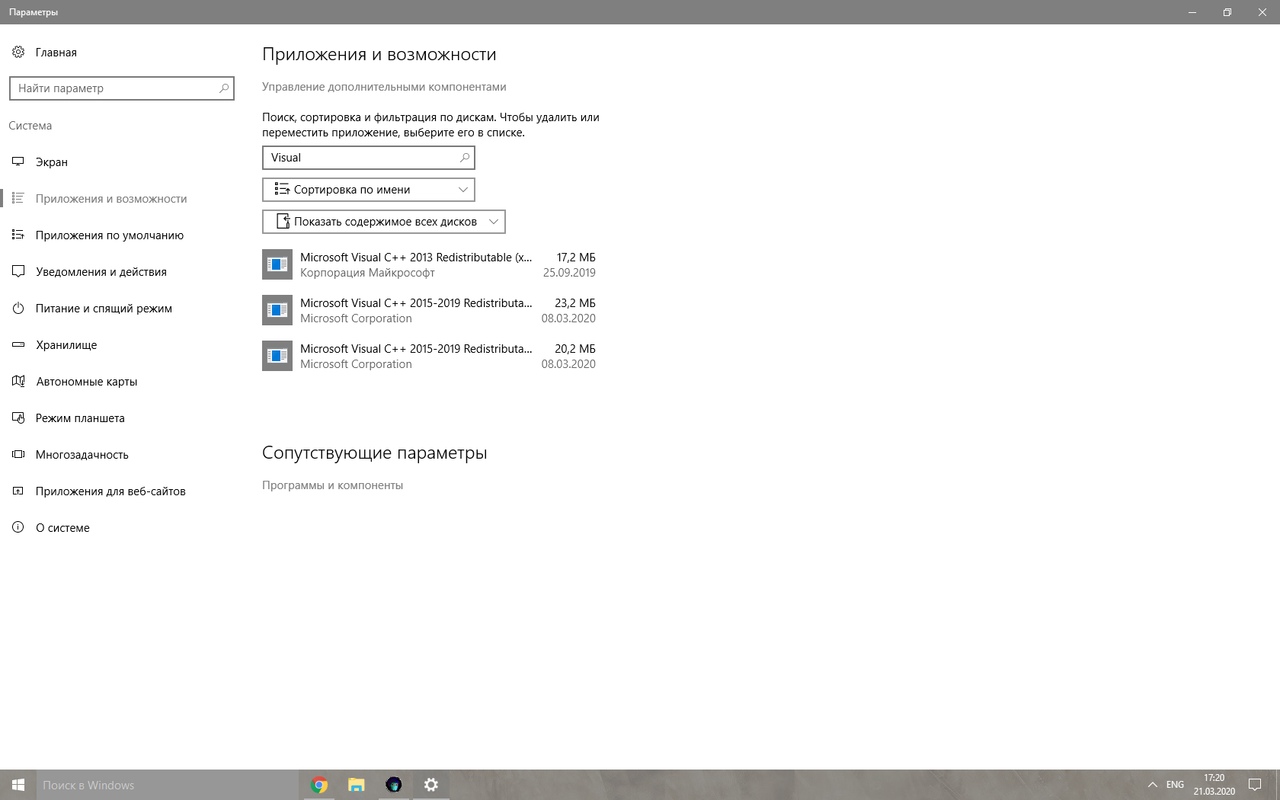This screenshot has height=800, width=1280.
Task: Click icon of 20,2 МБ Redistributable entry
Action: [277, 356]
